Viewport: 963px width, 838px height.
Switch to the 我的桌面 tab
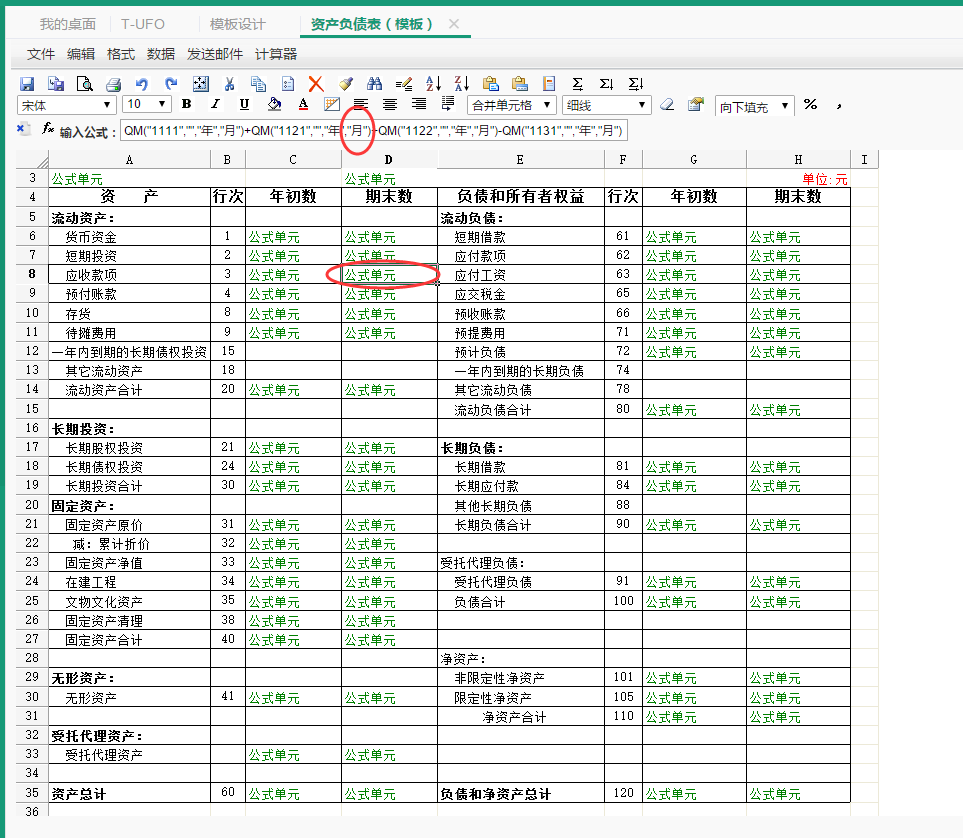pyautogui.click(x=68, y=24)
